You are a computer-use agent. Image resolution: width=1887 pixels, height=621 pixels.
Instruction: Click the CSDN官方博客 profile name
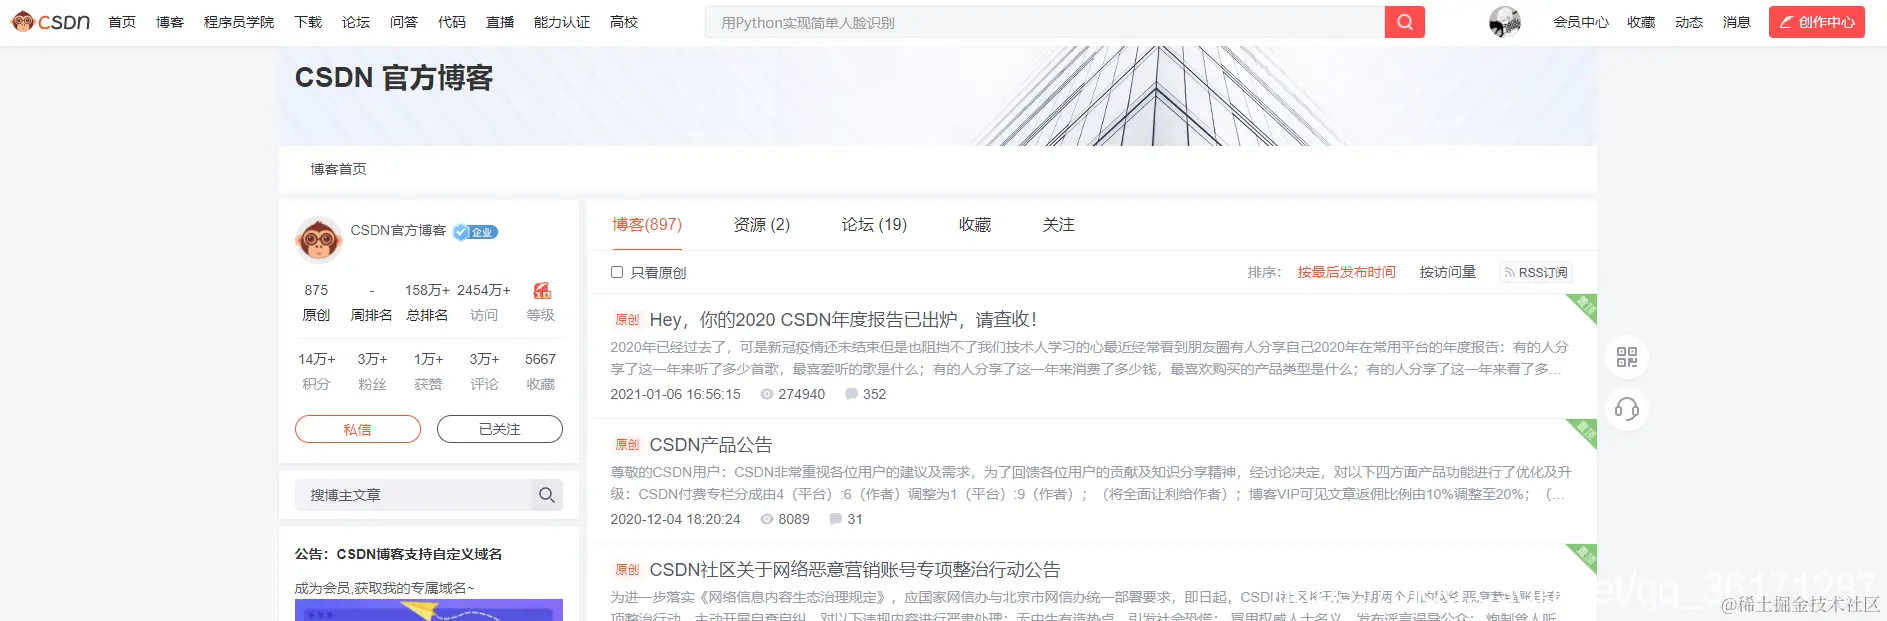point(398,230)
